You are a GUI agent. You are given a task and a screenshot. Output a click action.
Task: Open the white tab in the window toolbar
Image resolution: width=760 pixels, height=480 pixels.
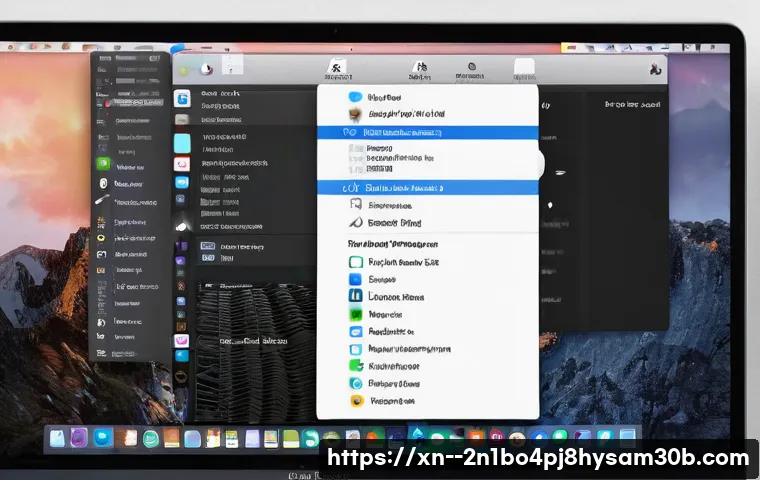tap(525, 68)
